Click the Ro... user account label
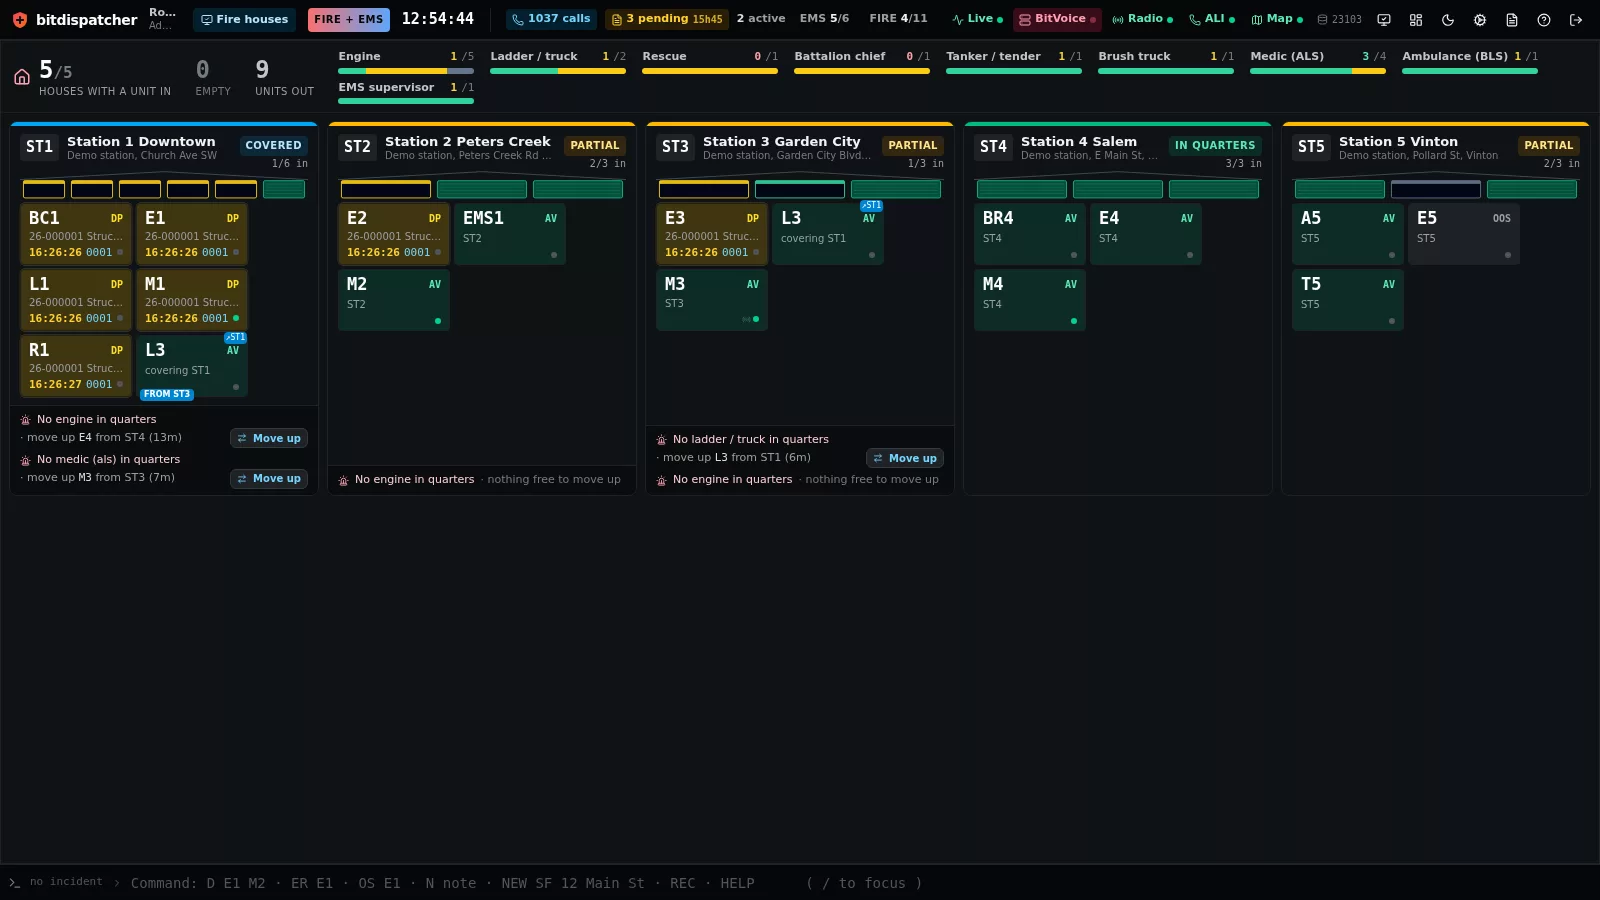 pyautogui.click(x=162, y=19)
